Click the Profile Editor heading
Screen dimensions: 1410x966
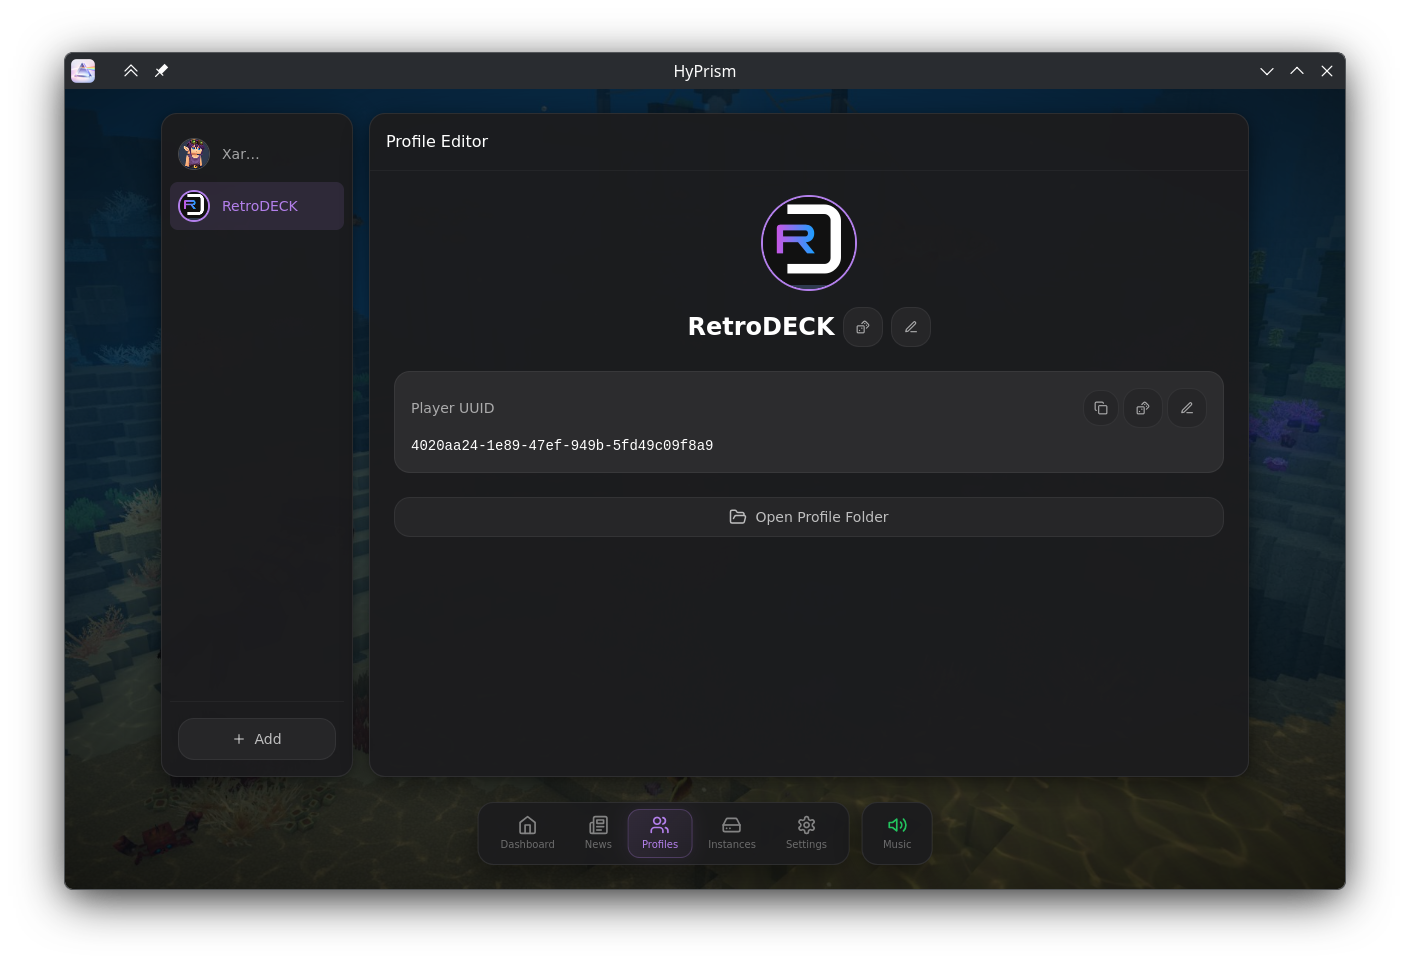(437, 142)
